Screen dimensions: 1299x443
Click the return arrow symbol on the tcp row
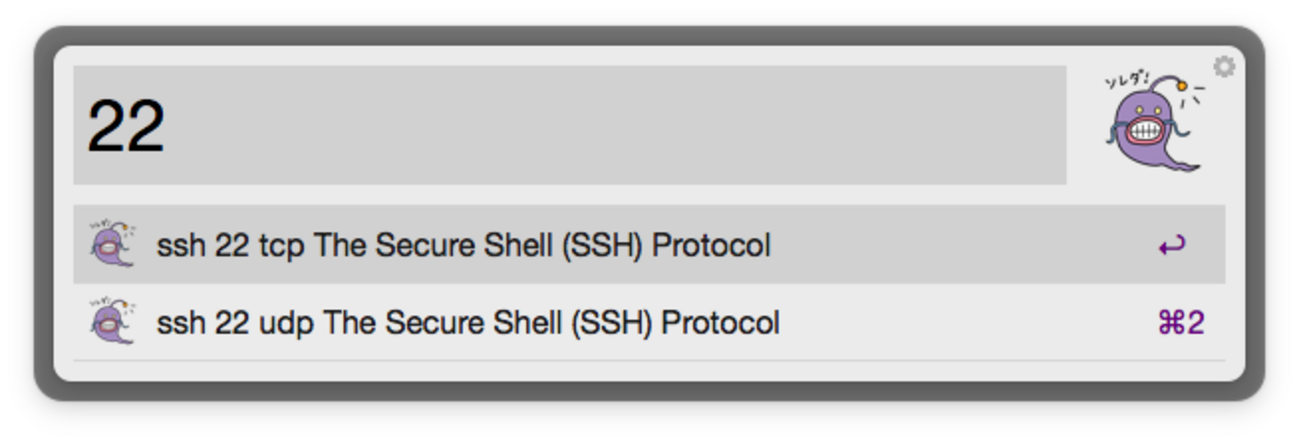[1171, 245]
